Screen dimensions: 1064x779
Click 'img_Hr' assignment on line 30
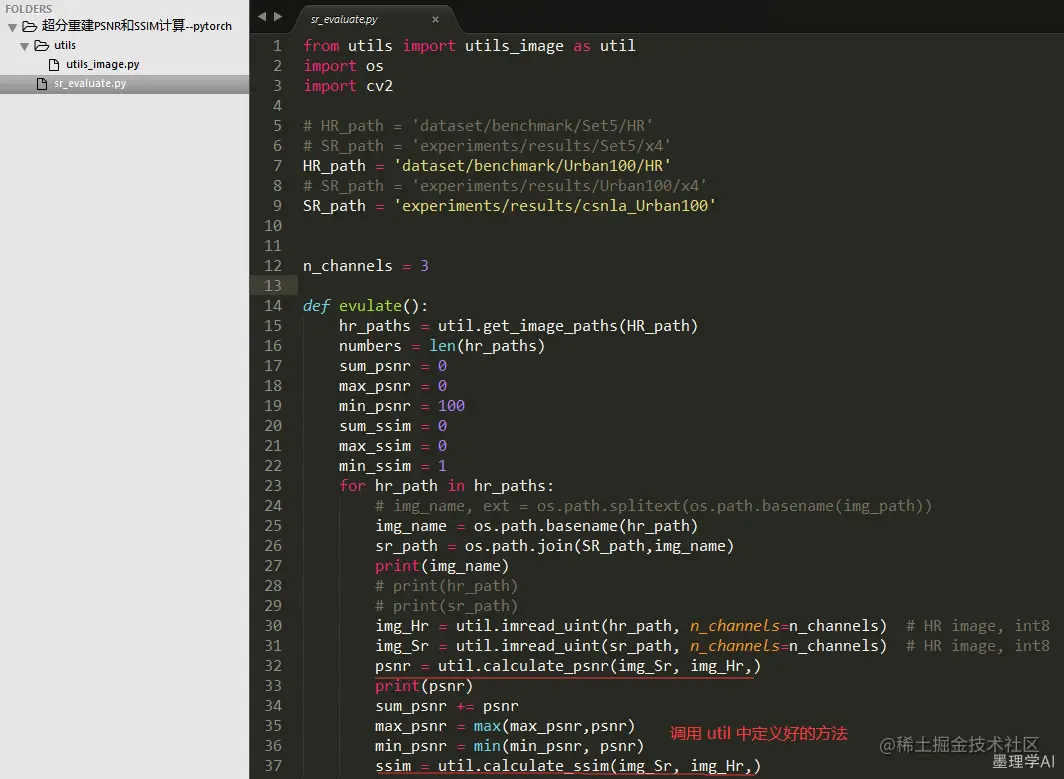[402, 626]
